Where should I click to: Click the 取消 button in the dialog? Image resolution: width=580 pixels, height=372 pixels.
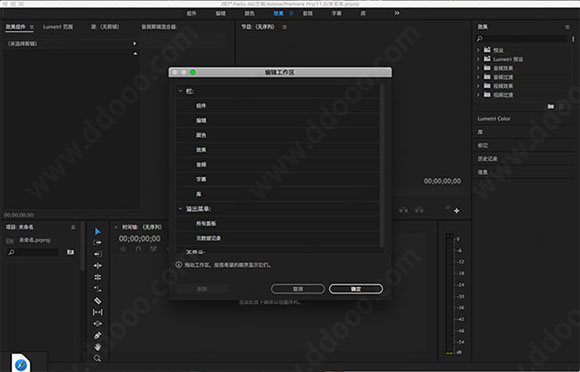tap(298, 289)
